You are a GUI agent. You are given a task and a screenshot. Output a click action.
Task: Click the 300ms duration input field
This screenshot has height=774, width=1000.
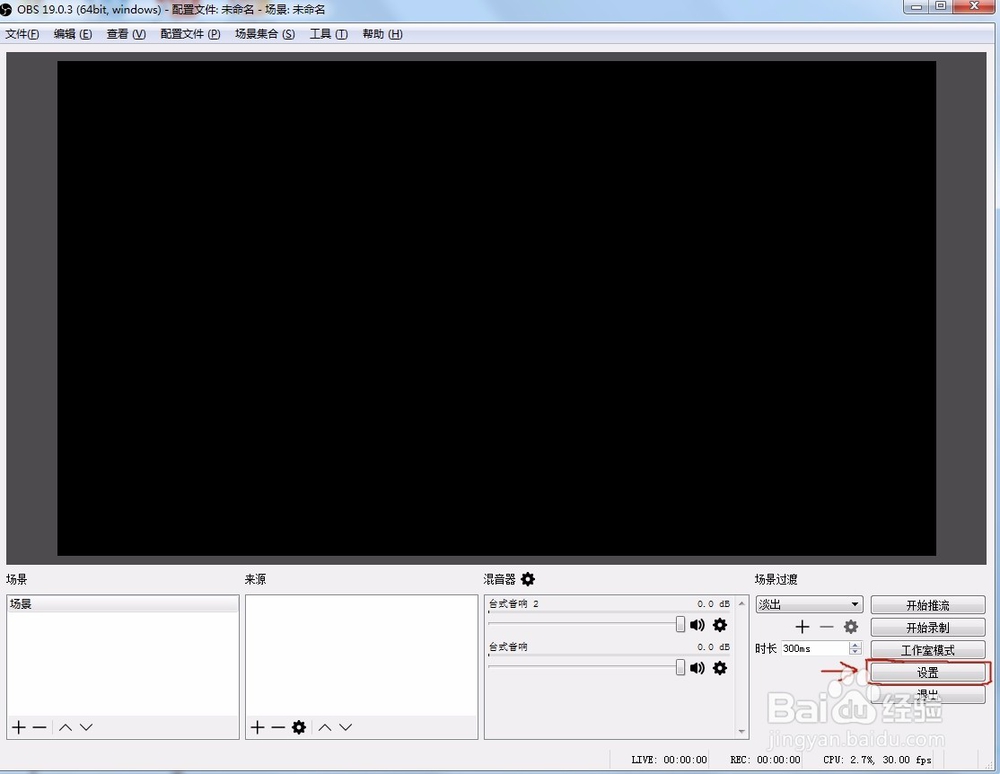815,648
